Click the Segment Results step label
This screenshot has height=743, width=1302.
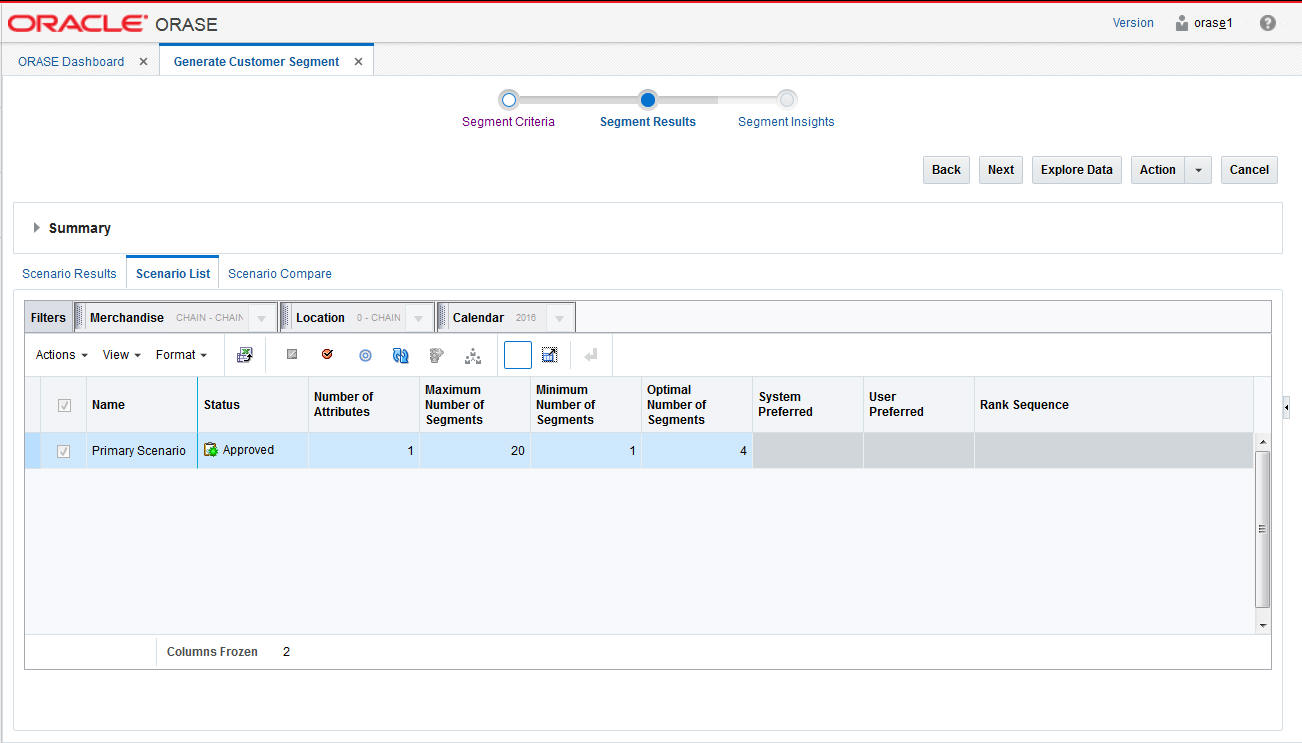(648, 122)
